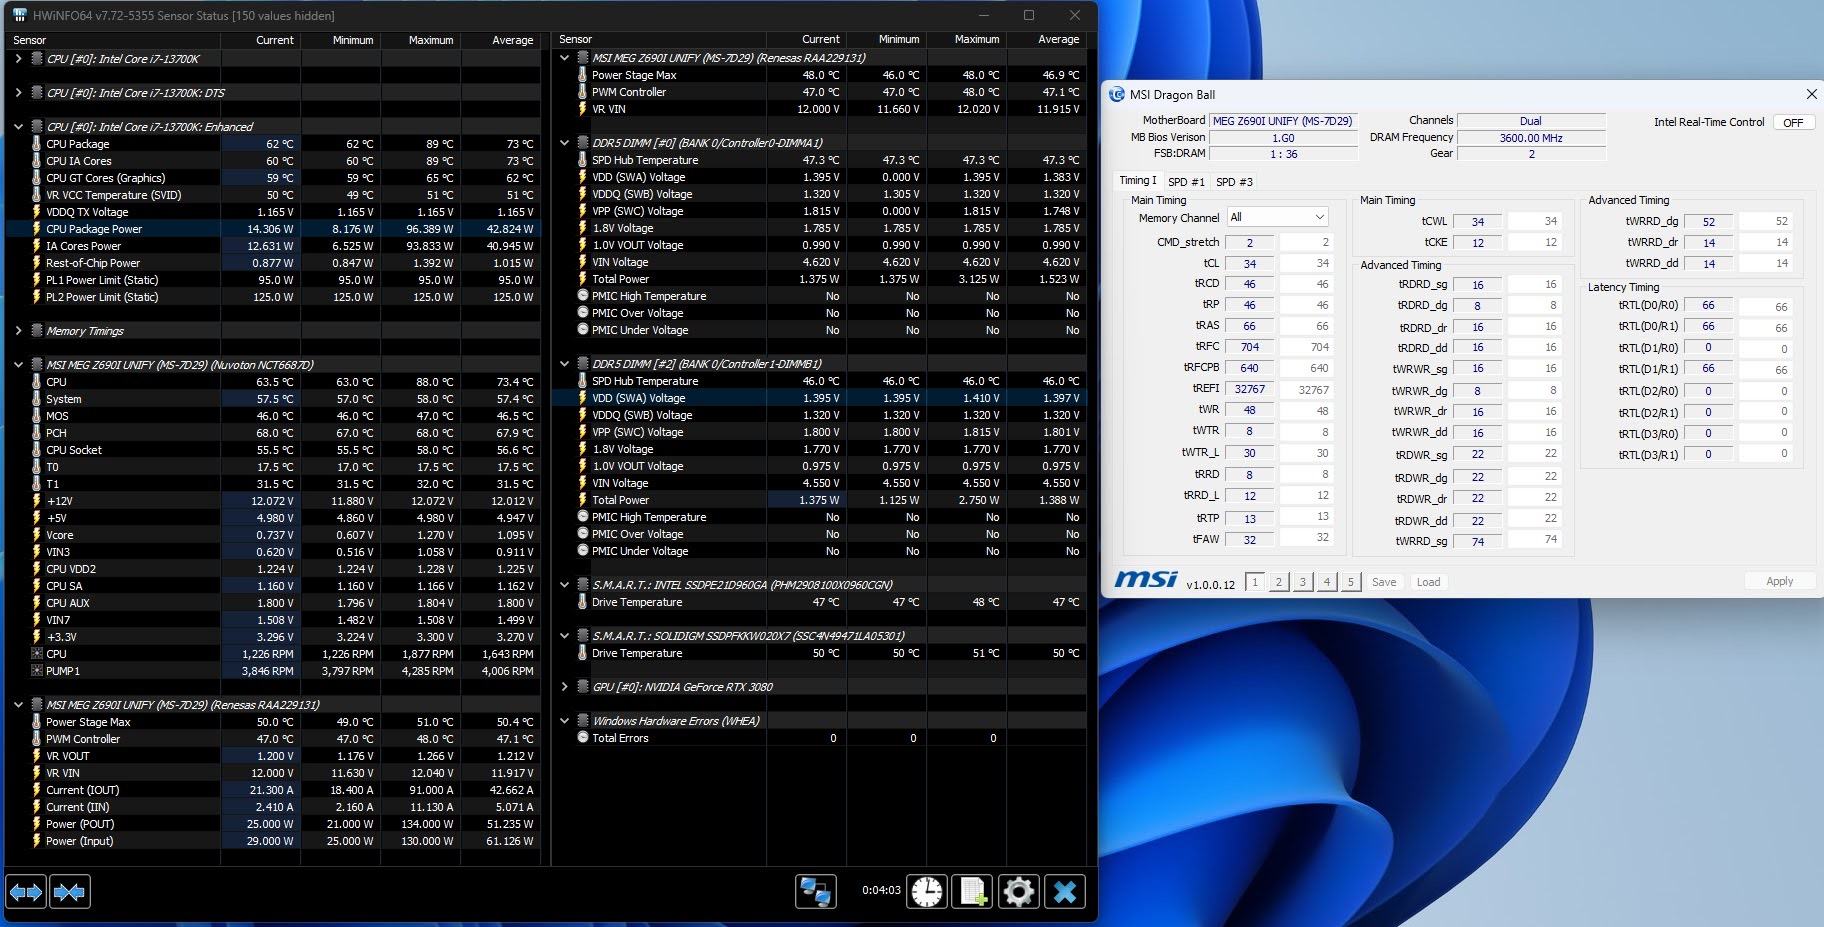Expand the Memory Timings section
1824x927 pixels.
(x=18, y=331)
